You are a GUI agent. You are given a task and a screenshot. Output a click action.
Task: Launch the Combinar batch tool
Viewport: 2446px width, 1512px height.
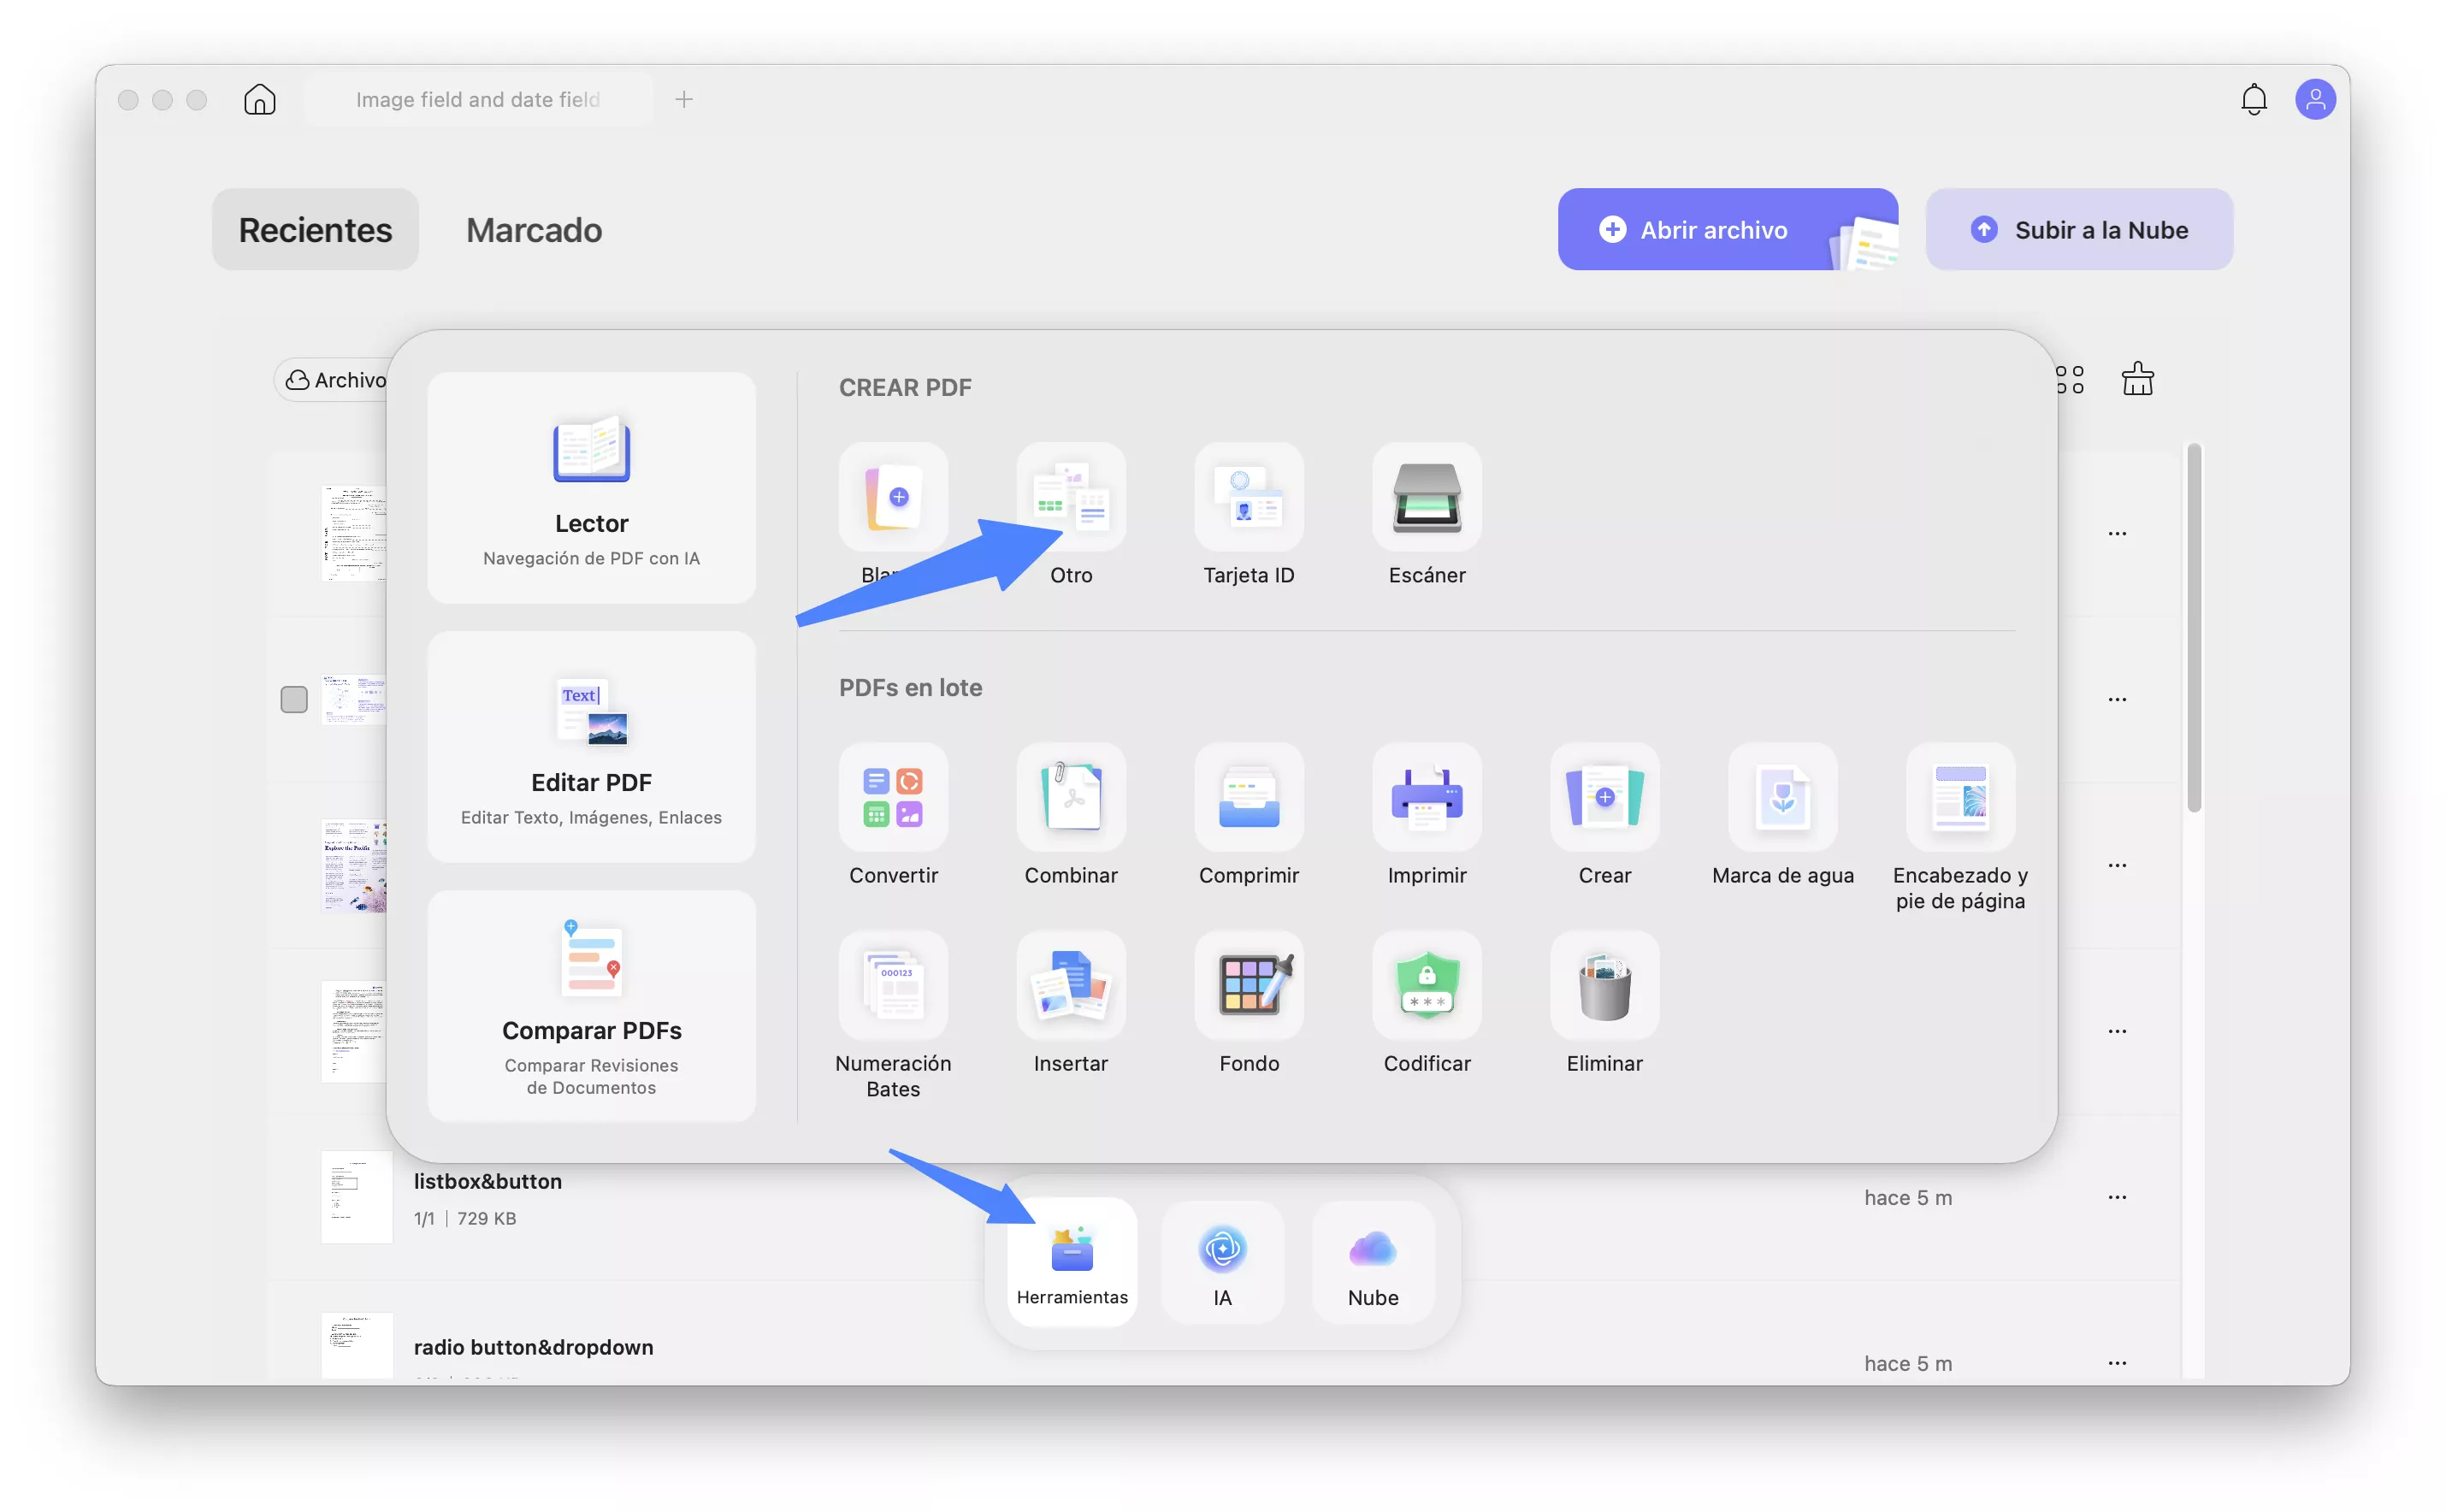point(1071,797)
